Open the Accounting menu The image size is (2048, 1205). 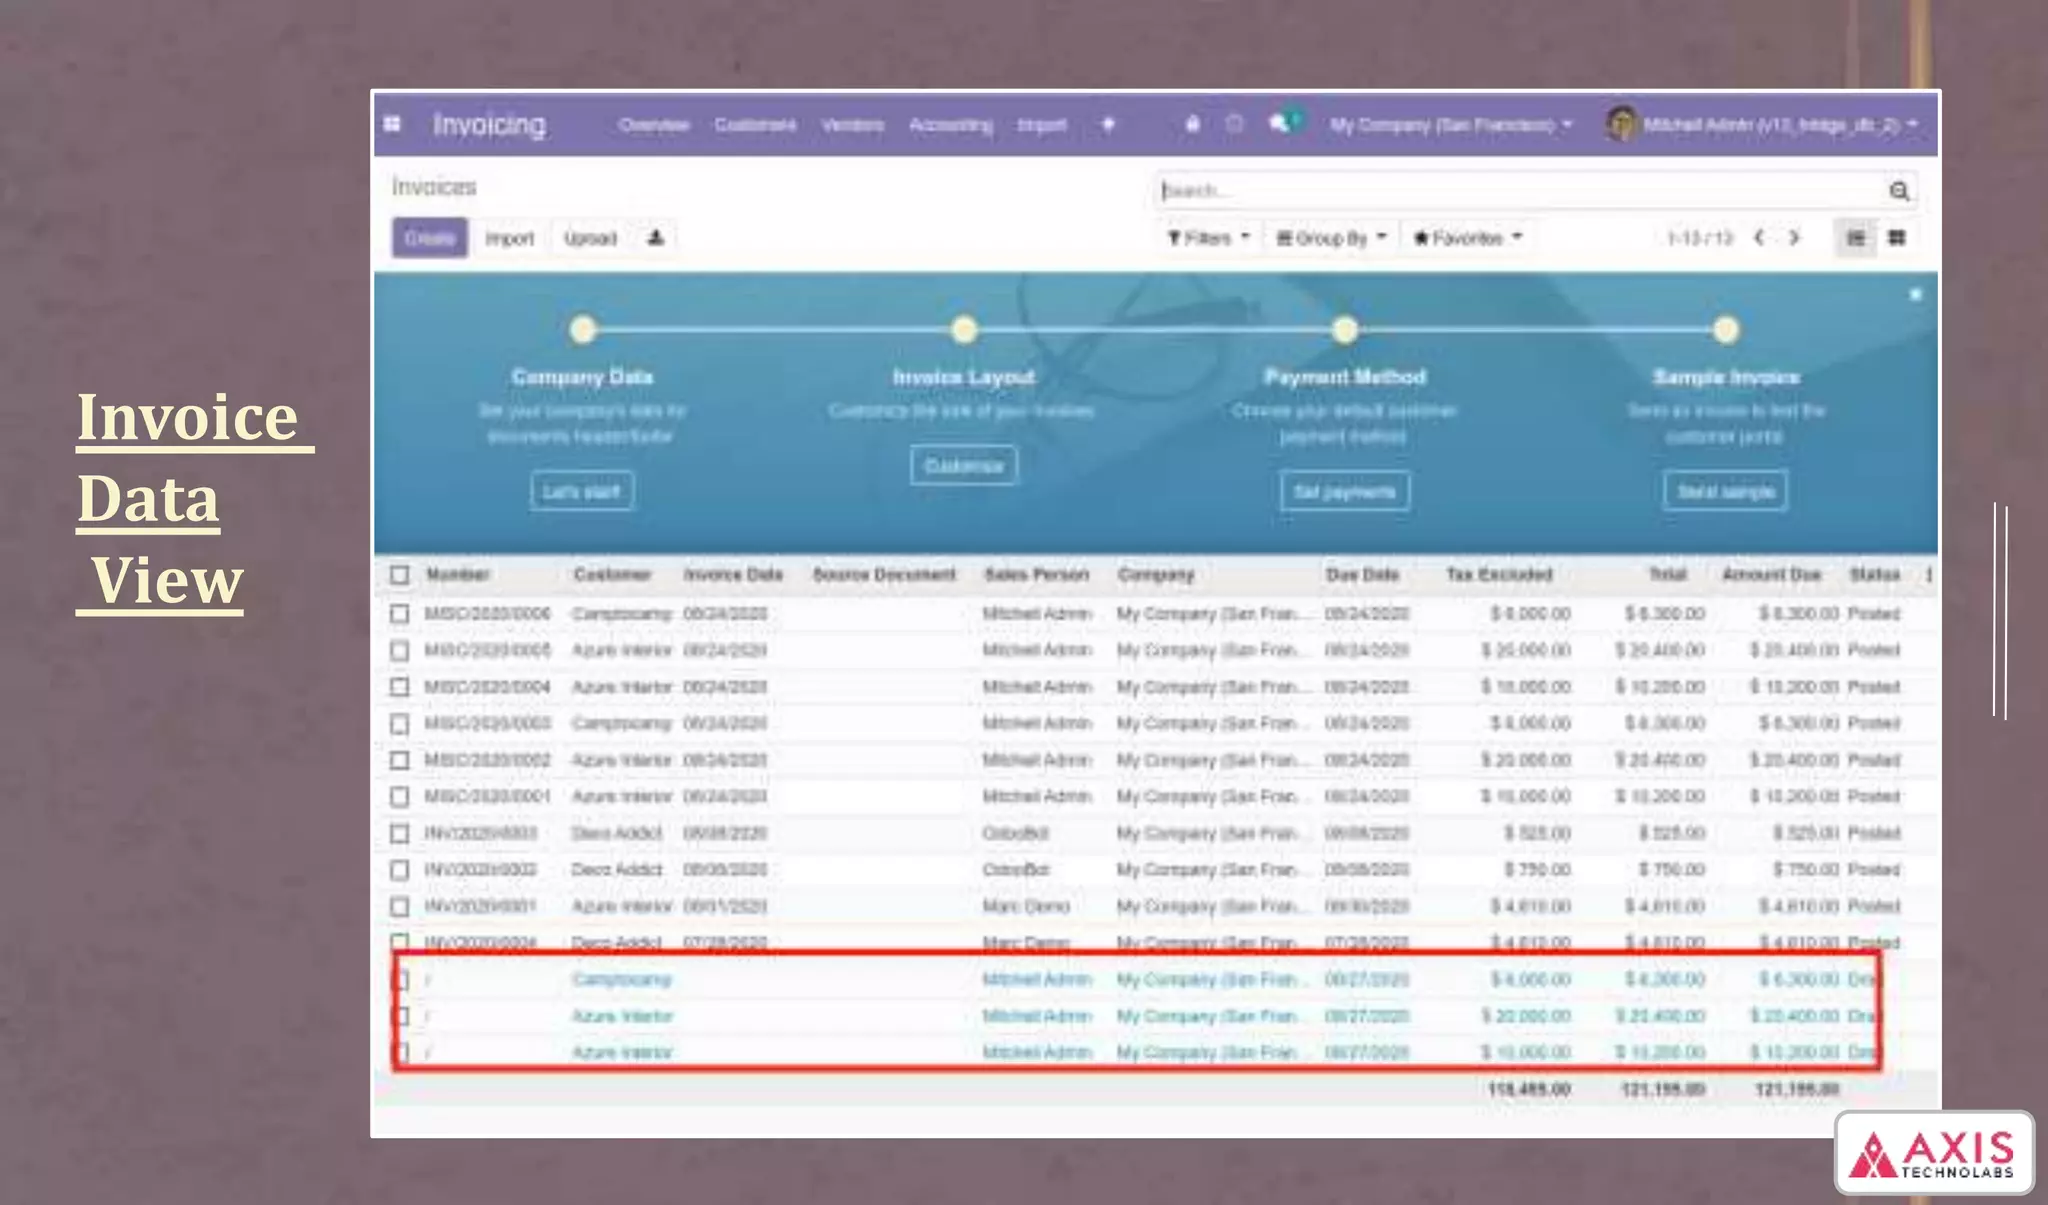pyautogui.click(x=951, y=124)
